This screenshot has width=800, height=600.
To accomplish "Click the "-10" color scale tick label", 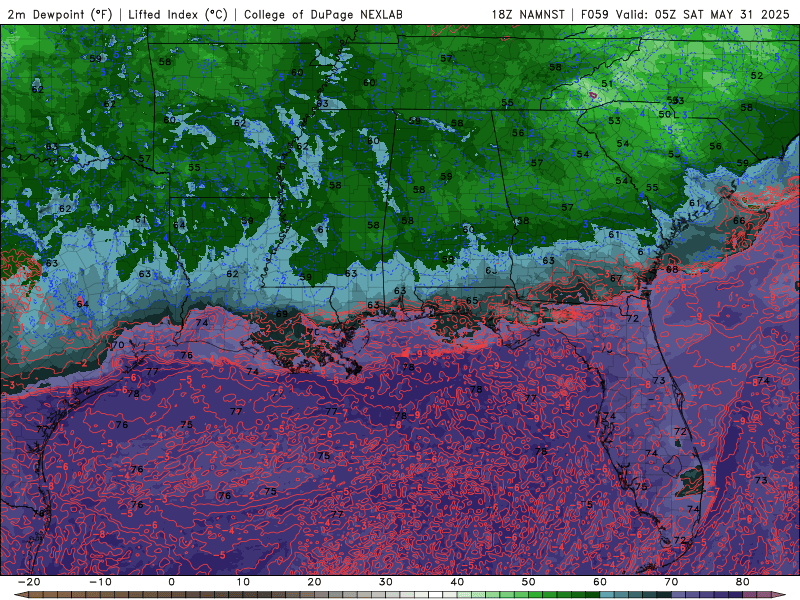I will (x=100, y=582).
